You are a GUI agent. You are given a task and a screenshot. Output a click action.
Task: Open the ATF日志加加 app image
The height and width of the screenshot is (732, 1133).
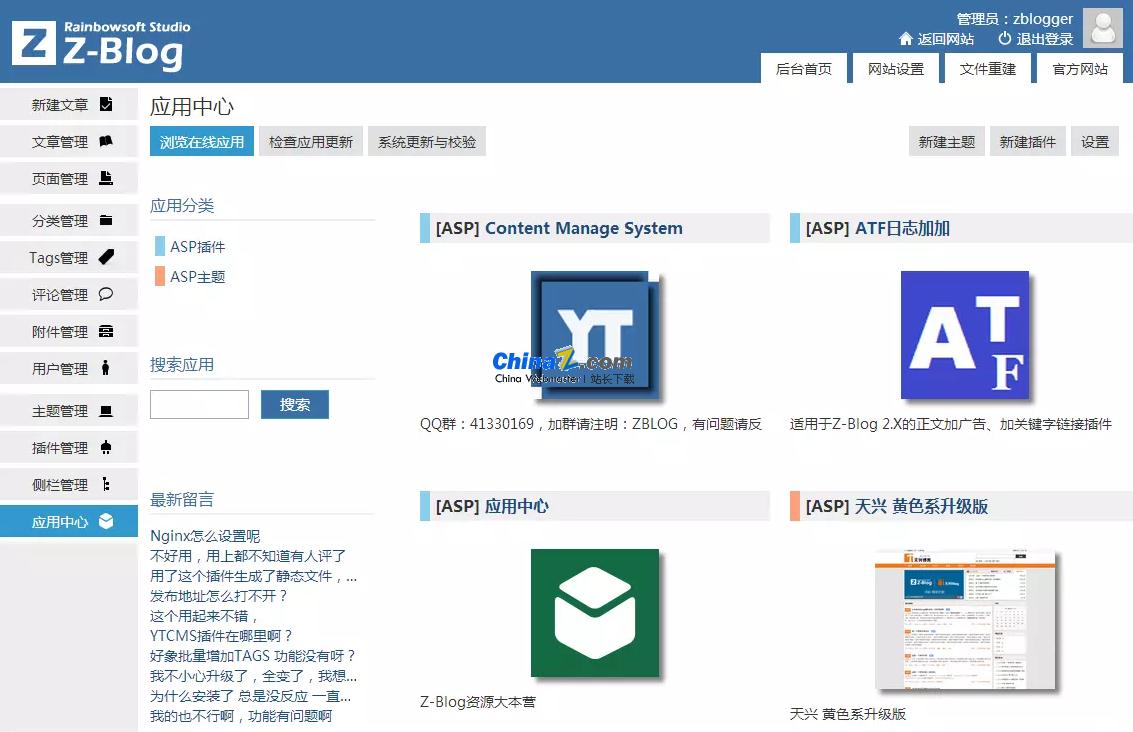965,335
